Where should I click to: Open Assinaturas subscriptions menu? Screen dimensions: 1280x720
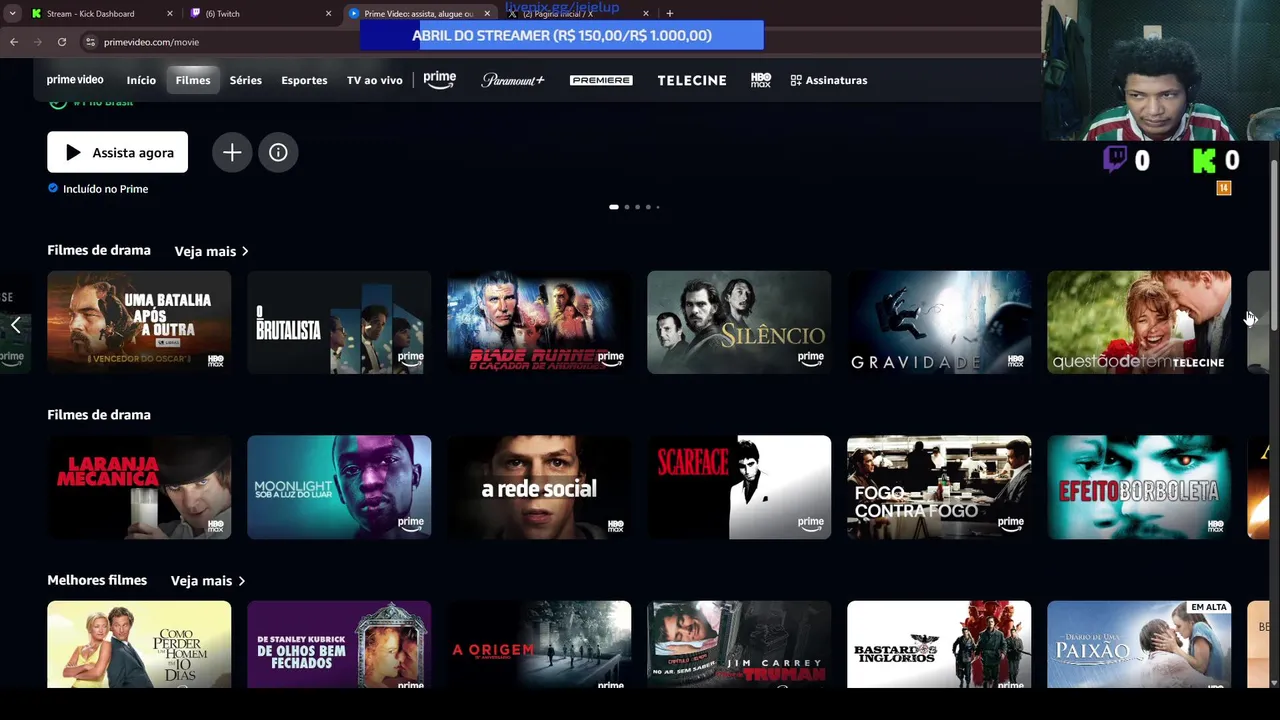pyautogui.click(x=829, y=80)
